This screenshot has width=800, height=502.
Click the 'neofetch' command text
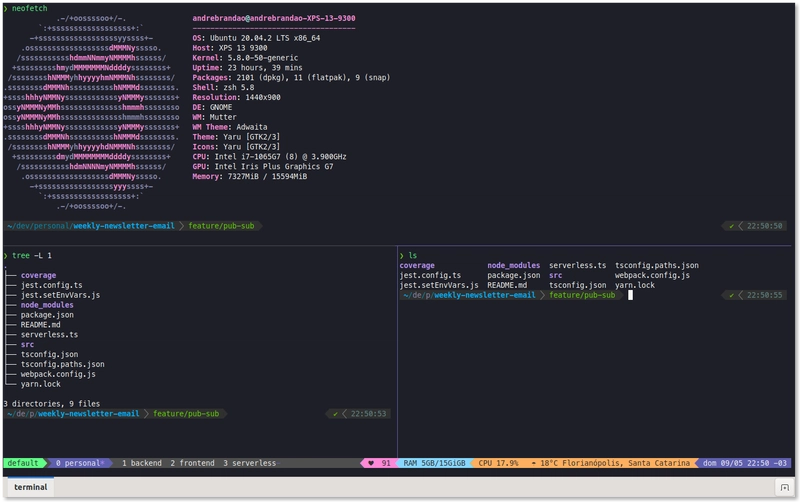(x=30, y=8)
